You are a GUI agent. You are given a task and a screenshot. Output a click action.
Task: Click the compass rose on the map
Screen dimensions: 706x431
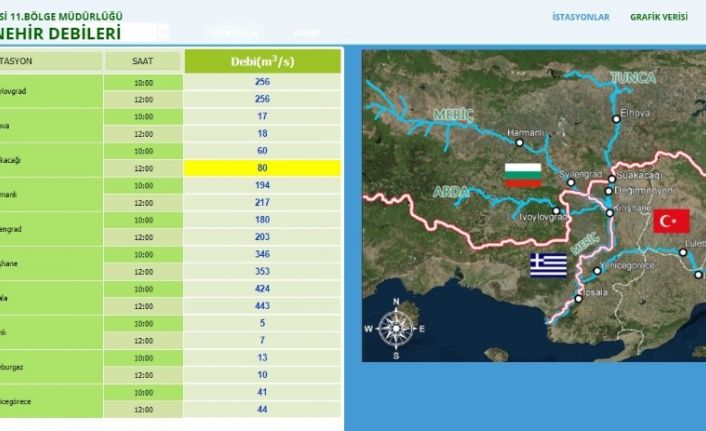pyautogui.click(x=397, y=327)
